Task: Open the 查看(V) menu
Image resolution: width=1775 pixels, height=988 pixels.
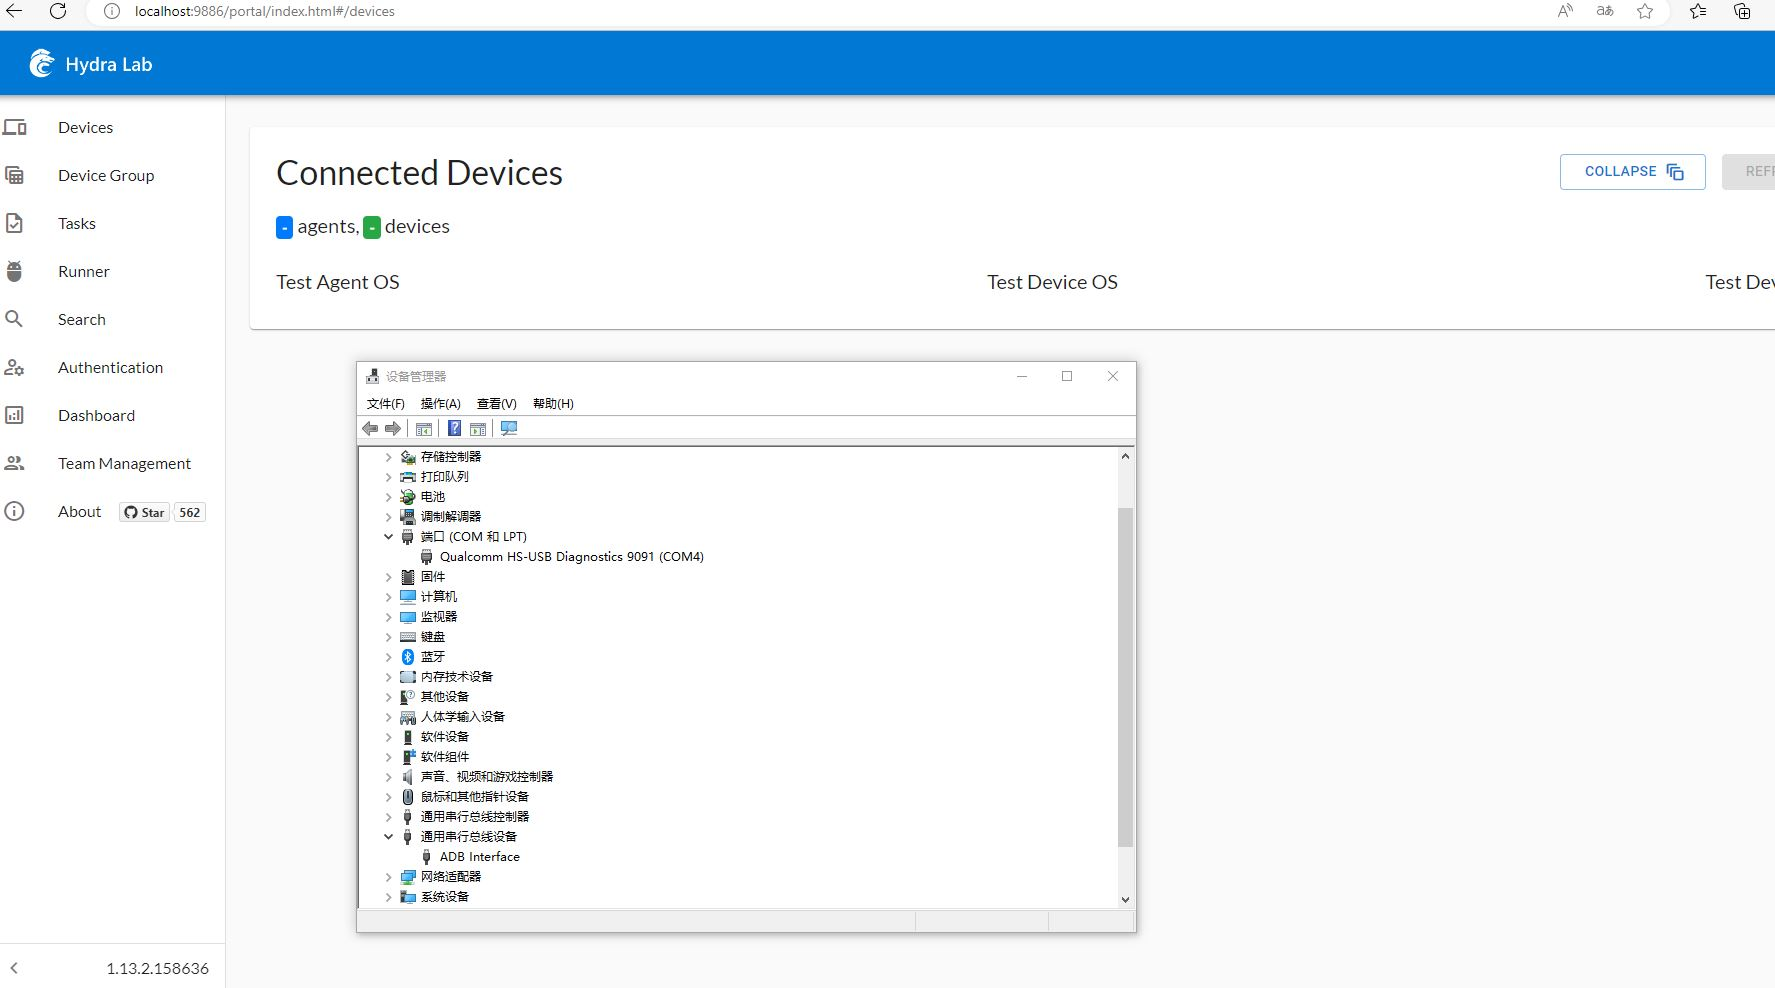Action: coord(496,403)
